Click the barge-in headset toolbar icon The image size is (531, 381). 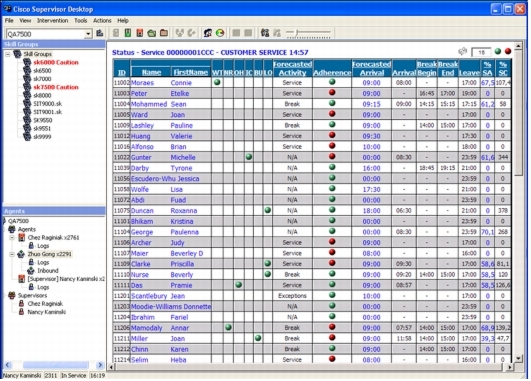tap(180, 33)
